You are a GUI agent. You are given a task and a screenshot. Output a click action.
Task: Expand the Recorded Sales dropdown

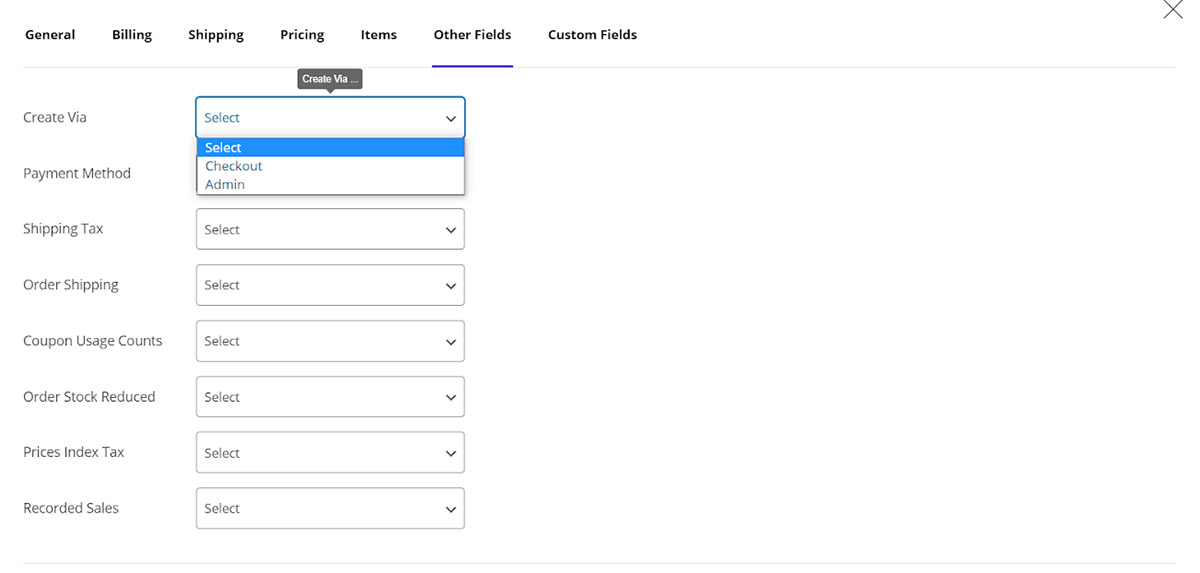(x=330, y=508)
